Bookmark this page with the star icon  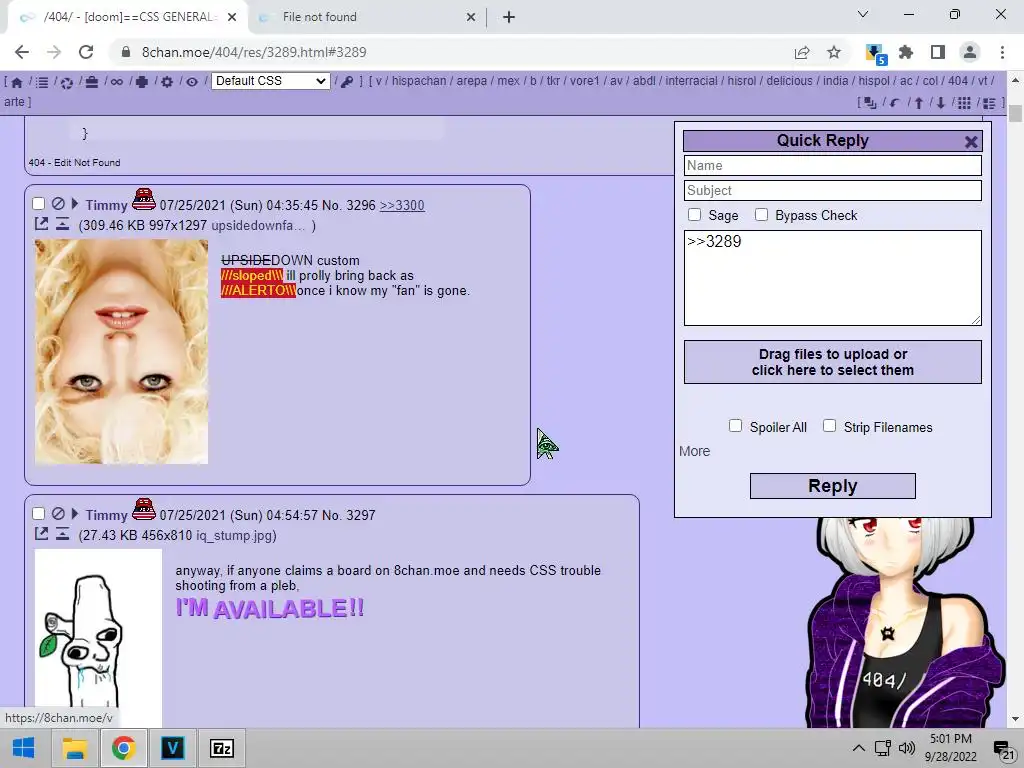coord(834,52)
